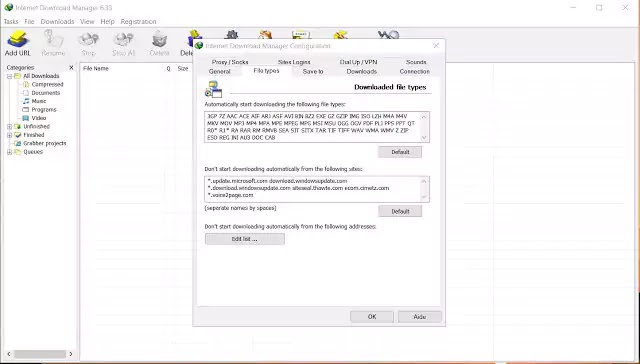The width and height of the screenshot is (640, 364).
Task: Switch to the Sounds tab
Action: click(416, 62)
